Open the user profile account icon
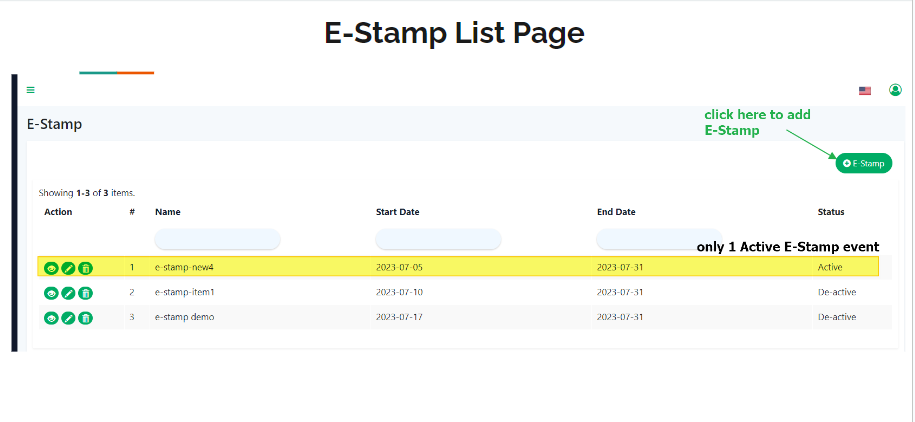Viewport: 915px width, 422px height. 895,90
